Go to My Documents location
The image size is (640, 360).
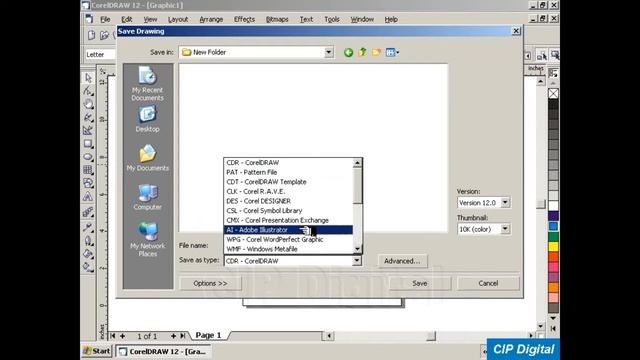click(x=147, y=158)
